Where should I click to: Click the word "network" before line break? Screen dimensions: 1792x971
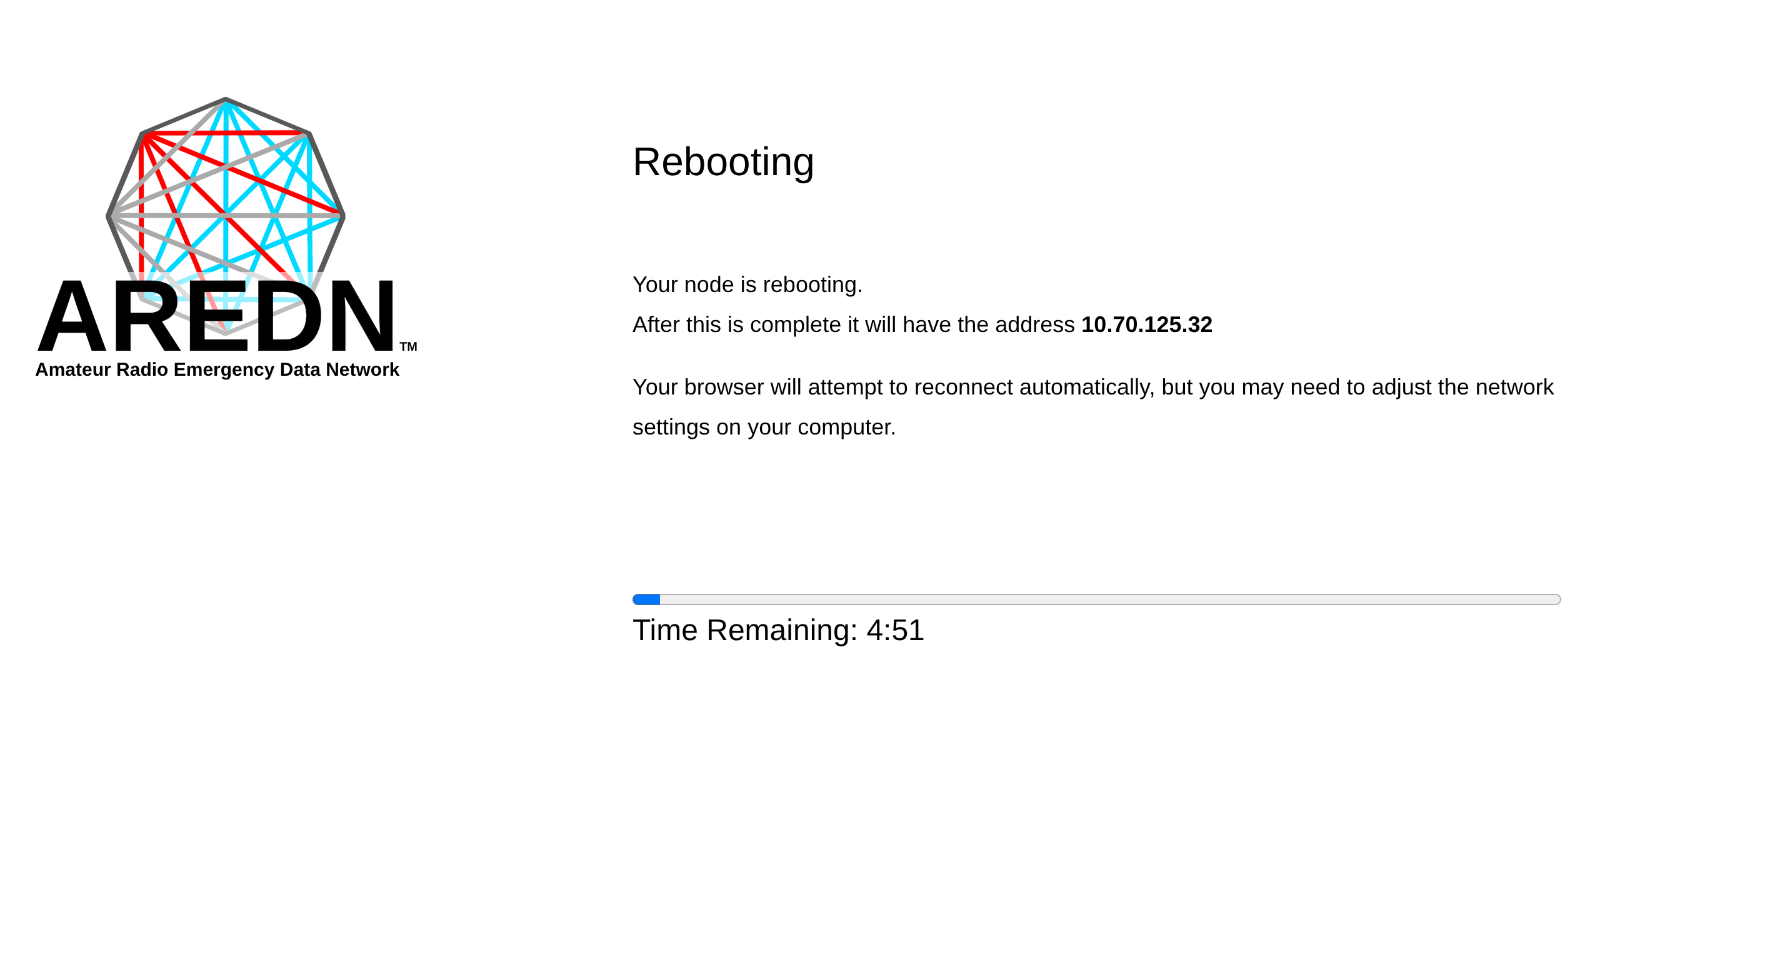pyautogui.click(x=1514, y=387)
